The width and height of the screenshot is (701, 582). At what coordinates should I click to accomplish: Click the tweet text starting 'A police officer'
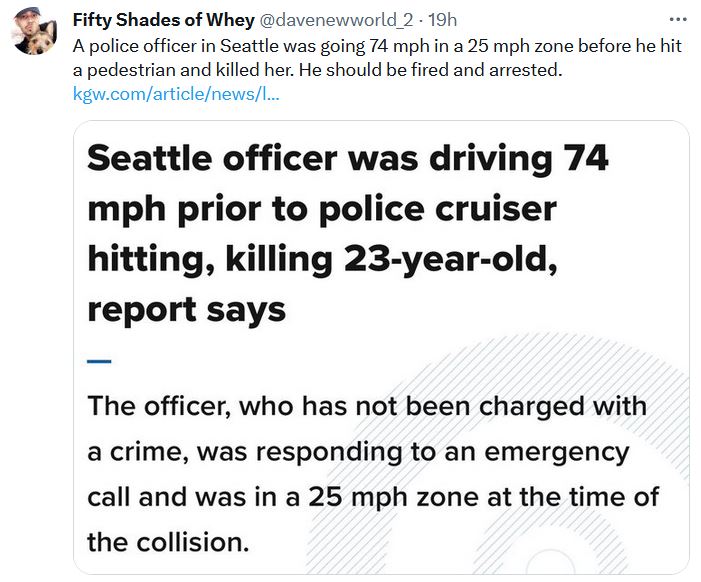377,58
